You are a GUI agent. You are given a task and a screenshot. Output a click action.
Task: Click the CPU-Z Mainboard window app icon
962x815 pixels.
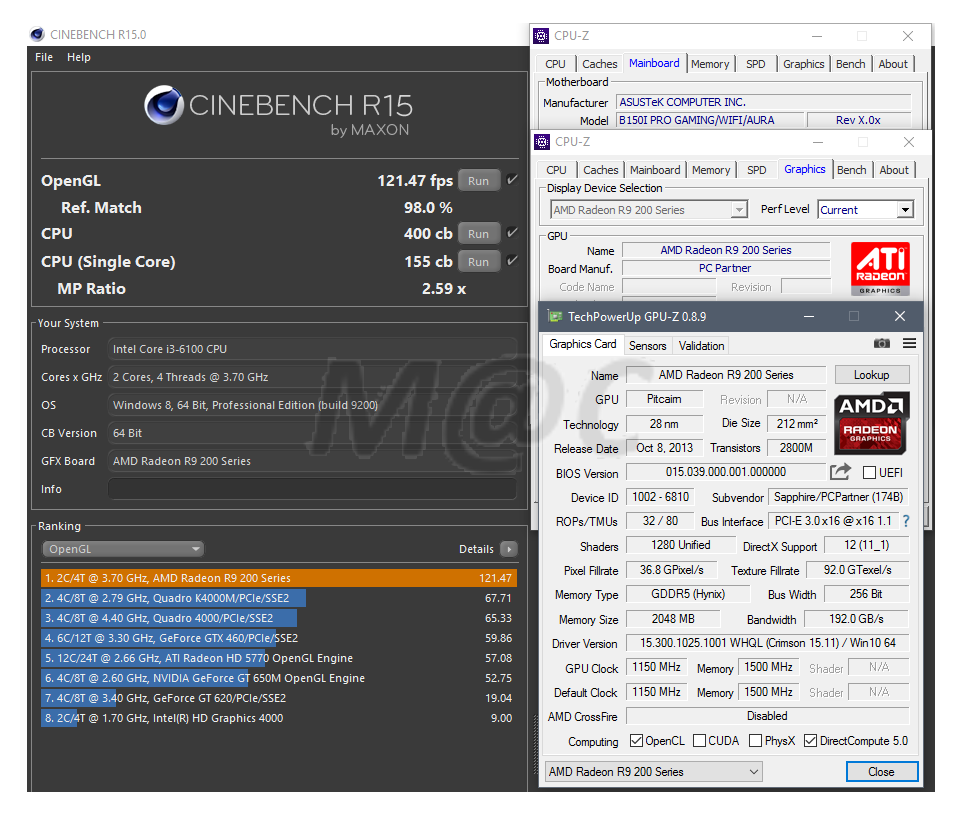541,36
